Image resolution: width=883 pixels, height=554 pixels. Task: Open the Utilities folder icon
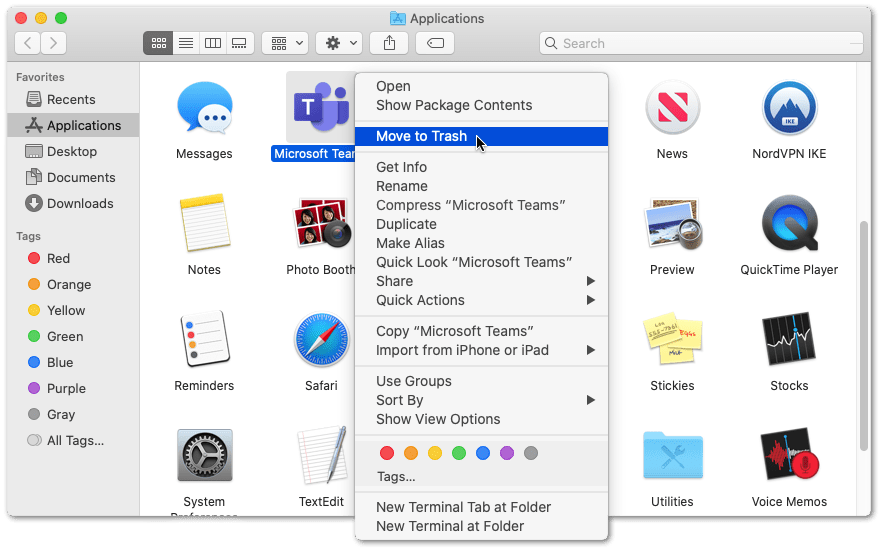(x=672, y=455)
